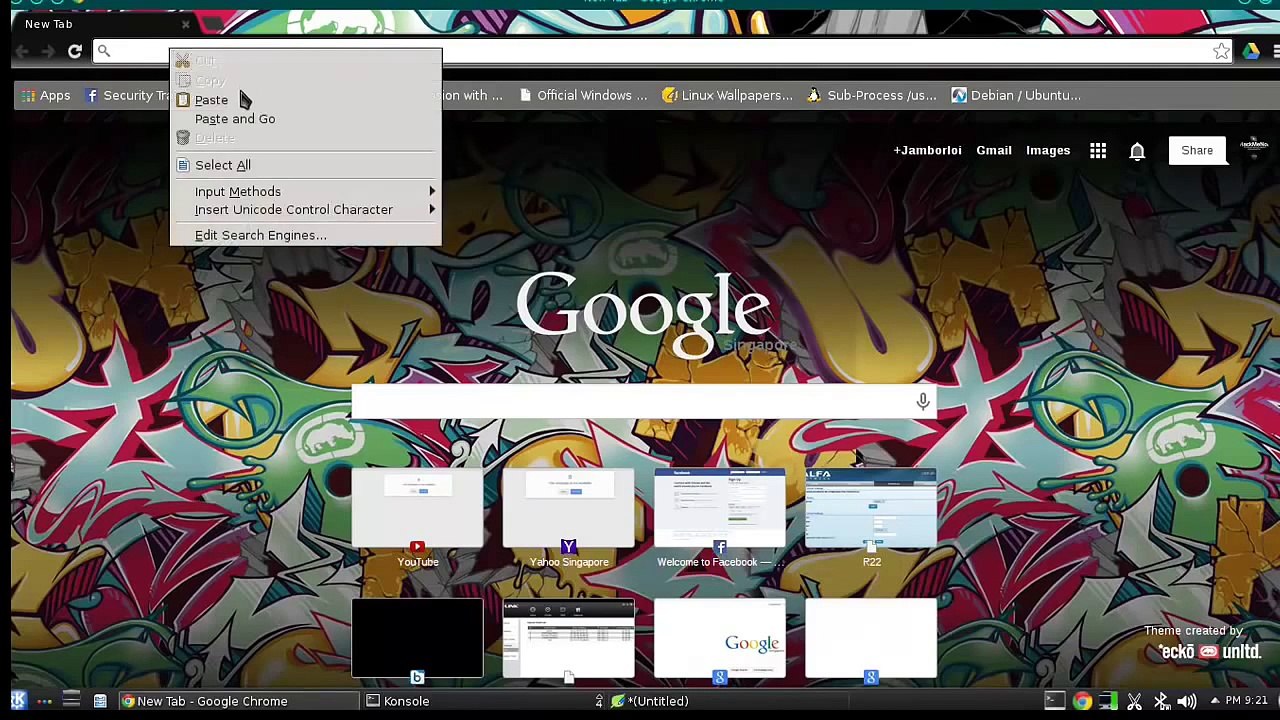Open the Official Windows bookmark

tap(584, 95)
